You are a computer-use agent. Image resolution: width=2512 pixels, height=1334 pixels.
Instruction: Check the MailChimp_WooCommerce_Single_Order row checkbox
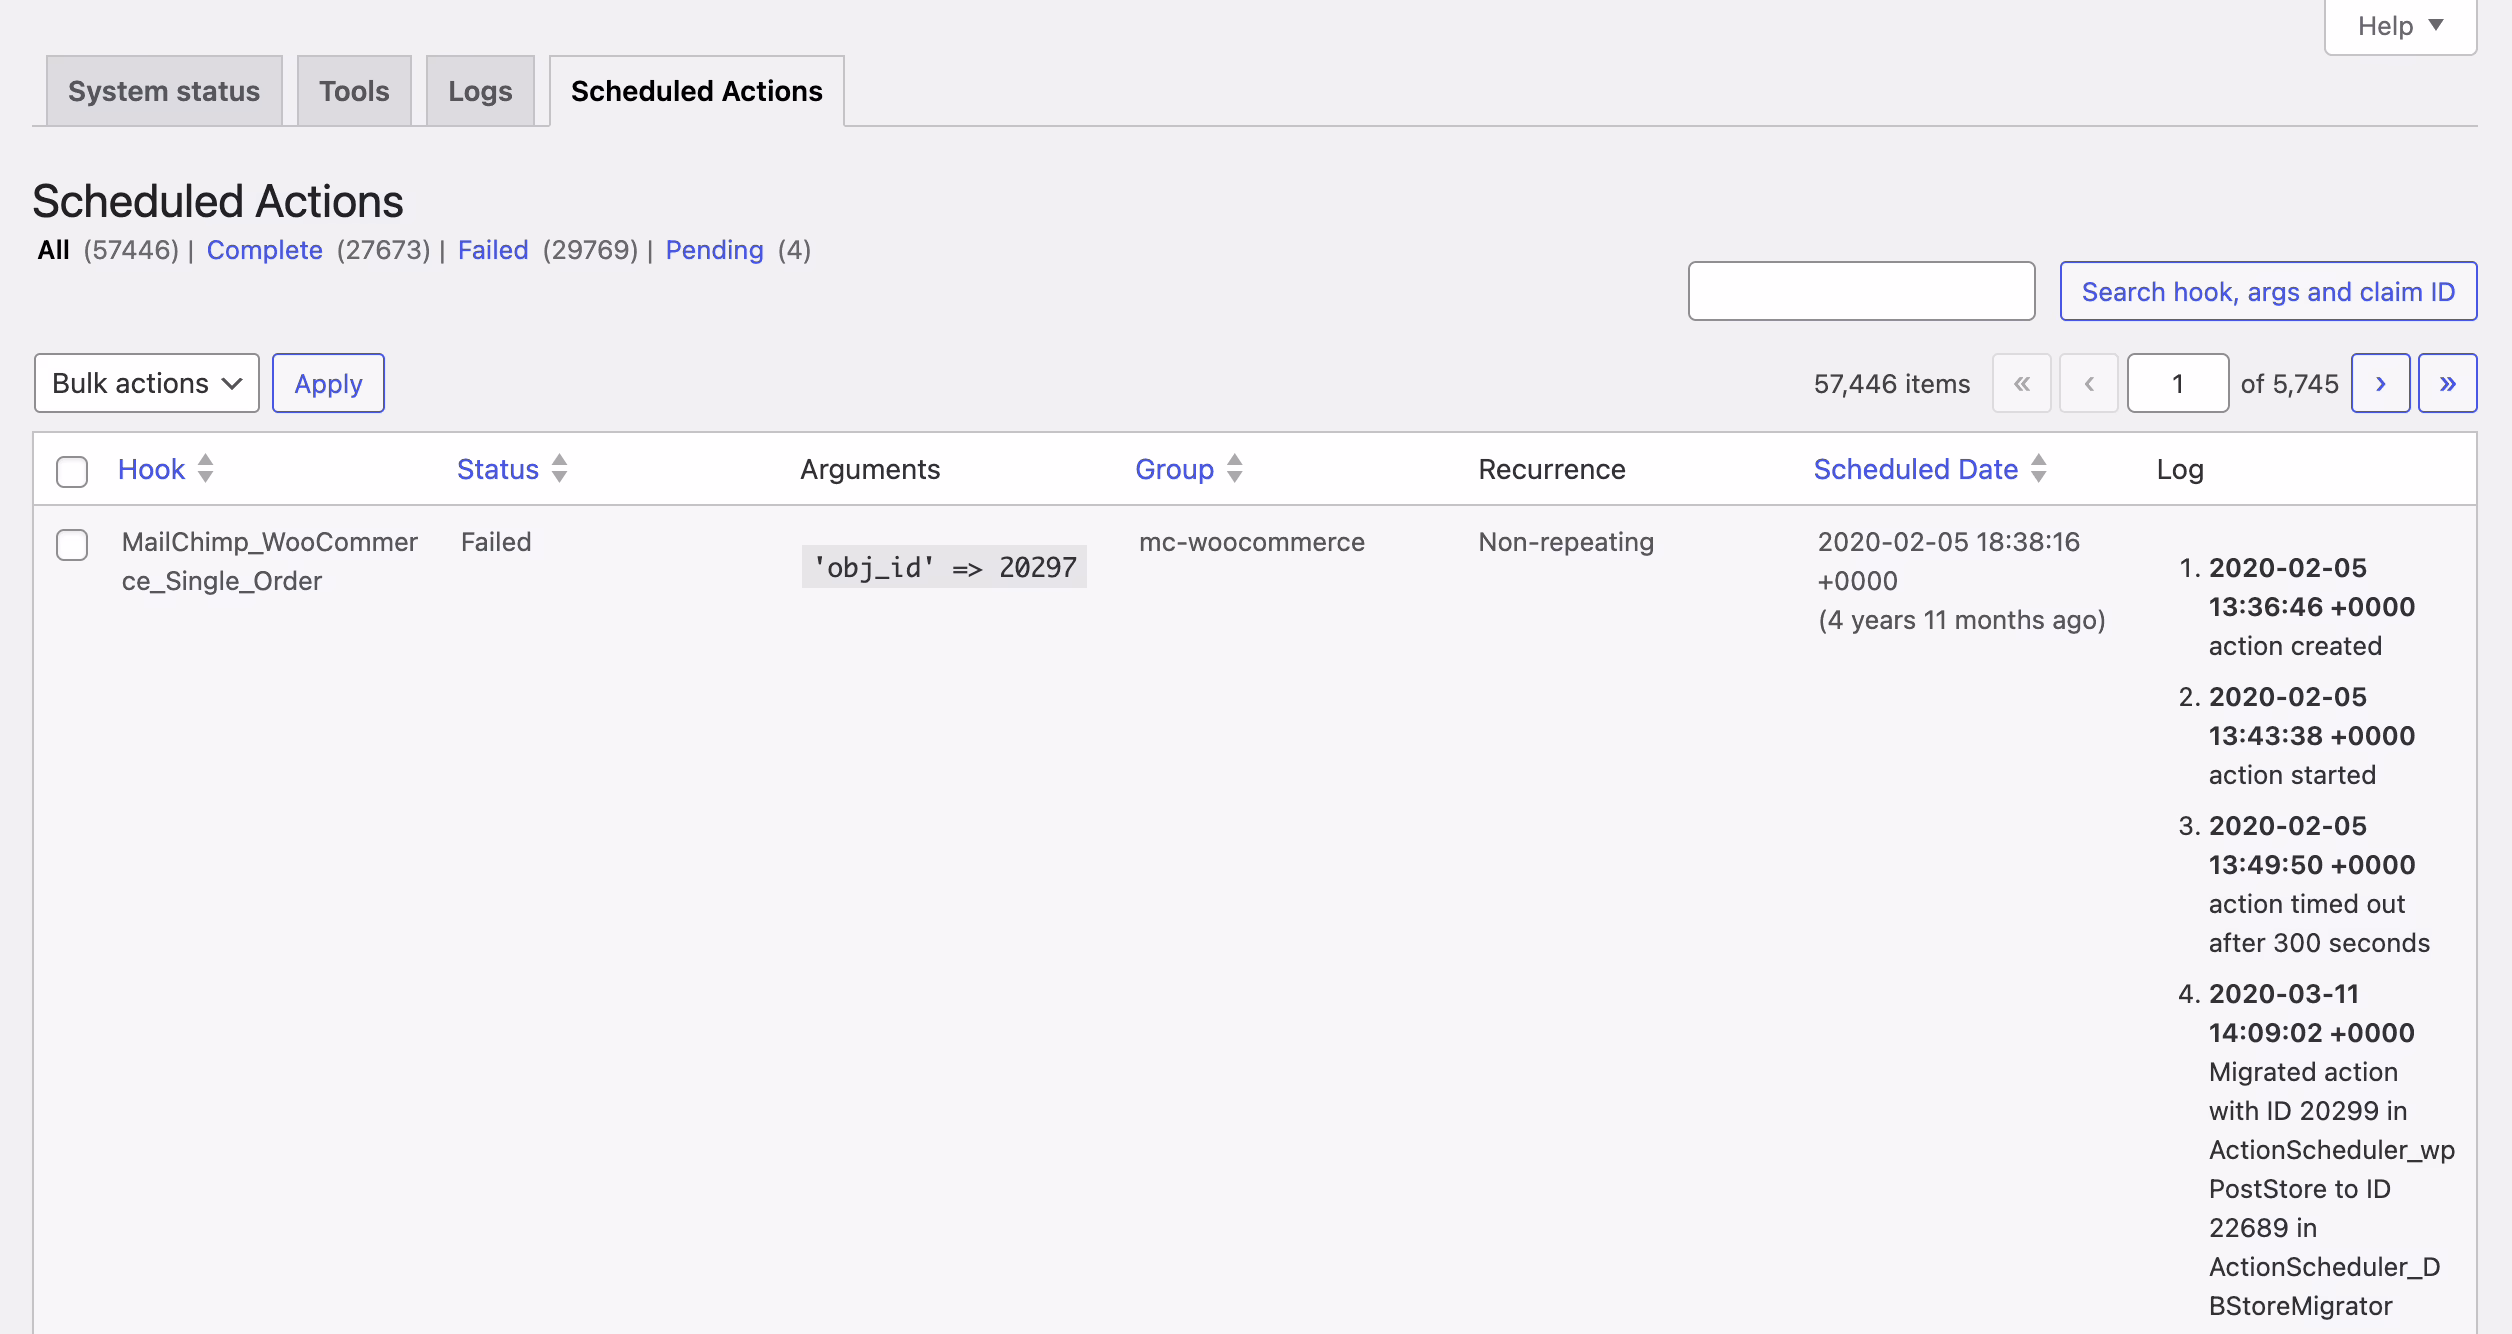[72, 545]
